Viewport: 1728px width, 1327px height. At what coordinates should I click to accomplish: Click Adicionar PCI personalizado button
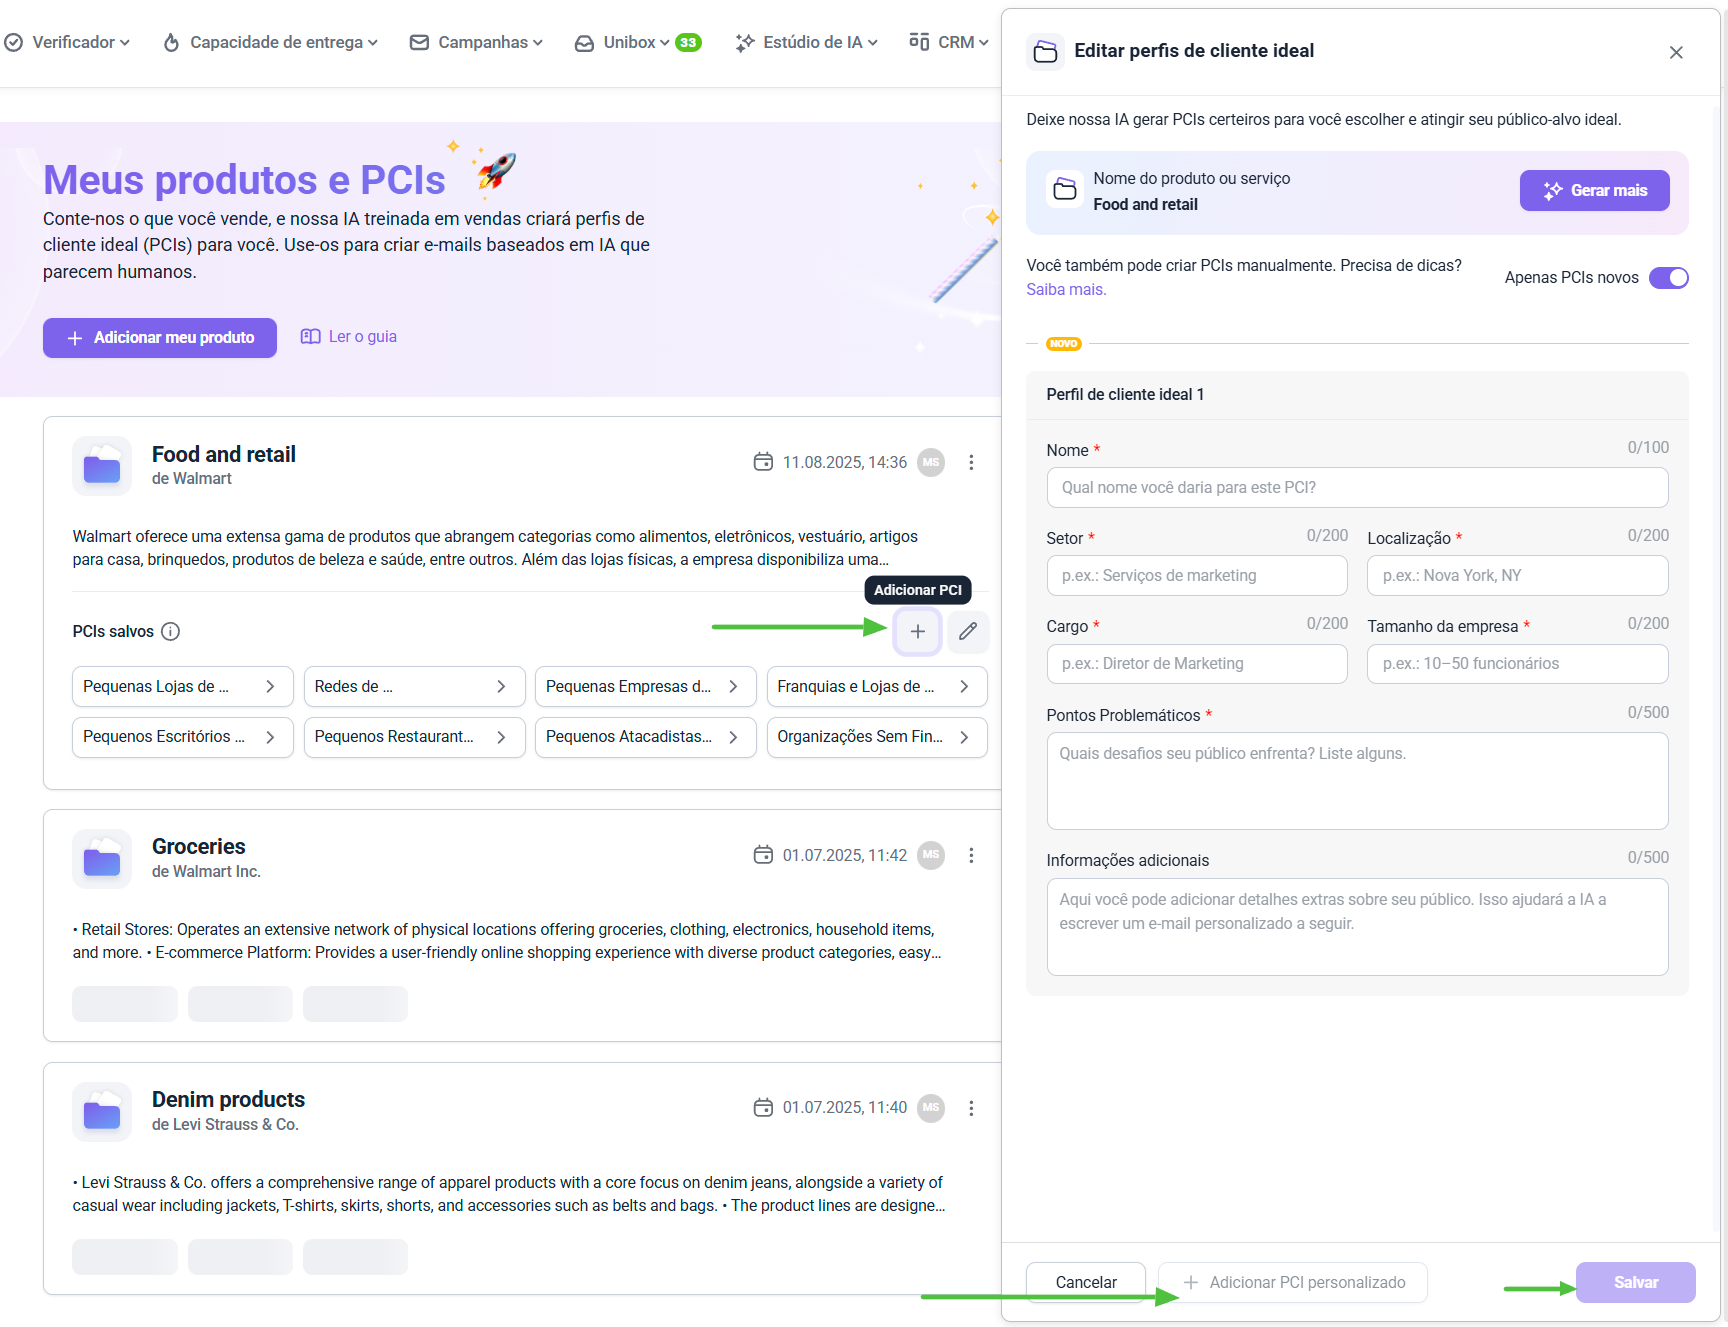tap(1293, 1282)
